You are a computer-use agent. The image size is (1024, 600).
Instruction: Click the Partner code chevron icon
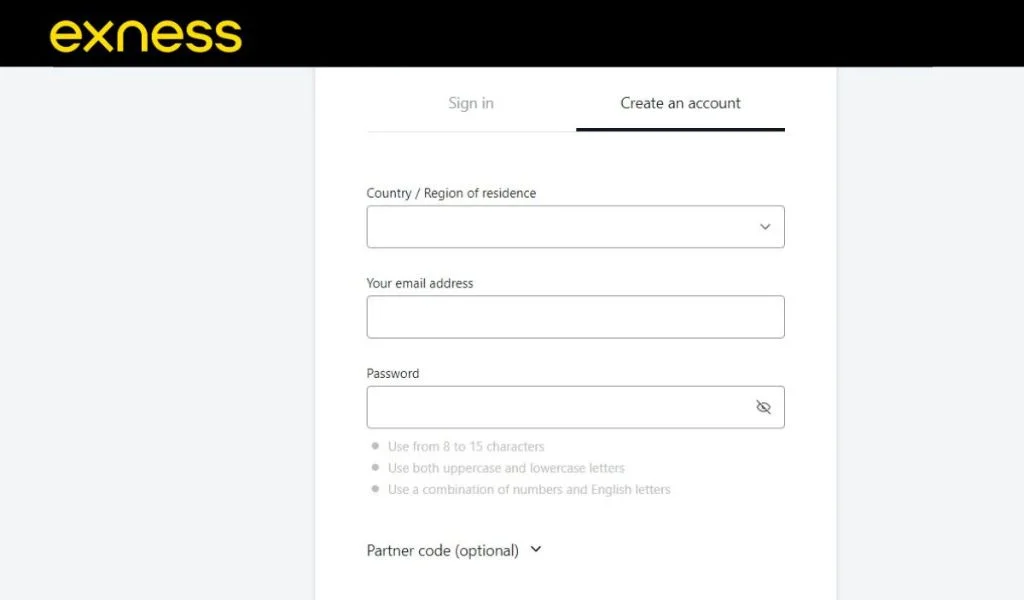tap(536, 549)
